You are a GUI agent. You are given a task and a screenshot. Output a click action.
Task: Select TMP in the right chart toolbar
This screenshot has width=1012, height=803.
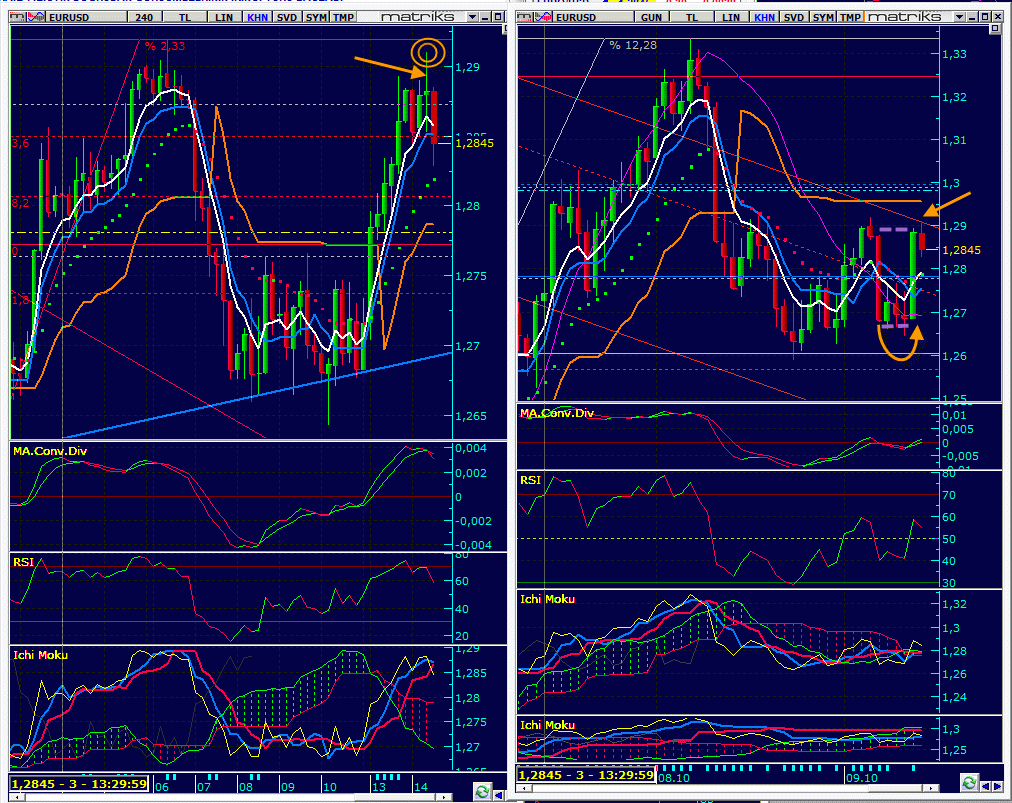[x=849, y=17]
